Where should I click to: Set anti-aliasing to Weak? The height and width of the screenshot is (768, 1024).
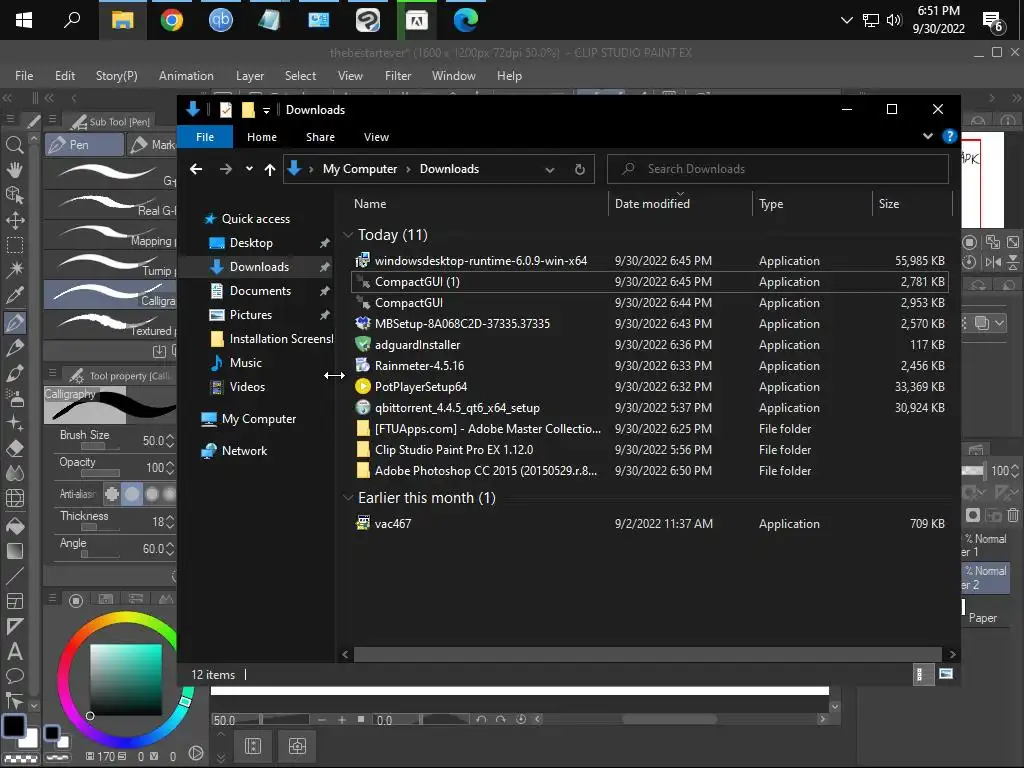(132, 494)
